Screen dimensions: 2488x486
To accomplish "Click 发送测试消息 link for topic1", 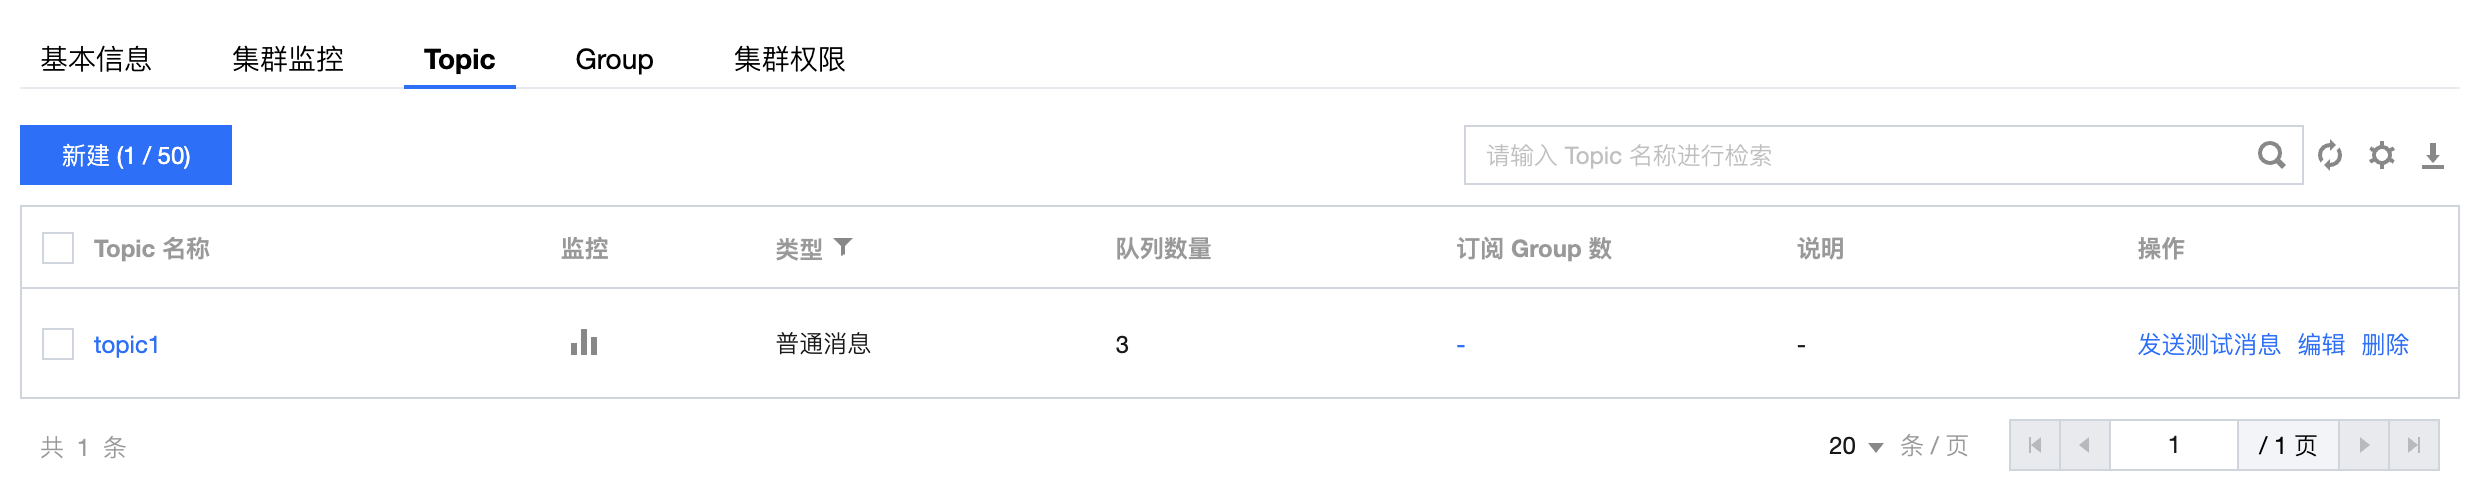I will [2209, 345].
